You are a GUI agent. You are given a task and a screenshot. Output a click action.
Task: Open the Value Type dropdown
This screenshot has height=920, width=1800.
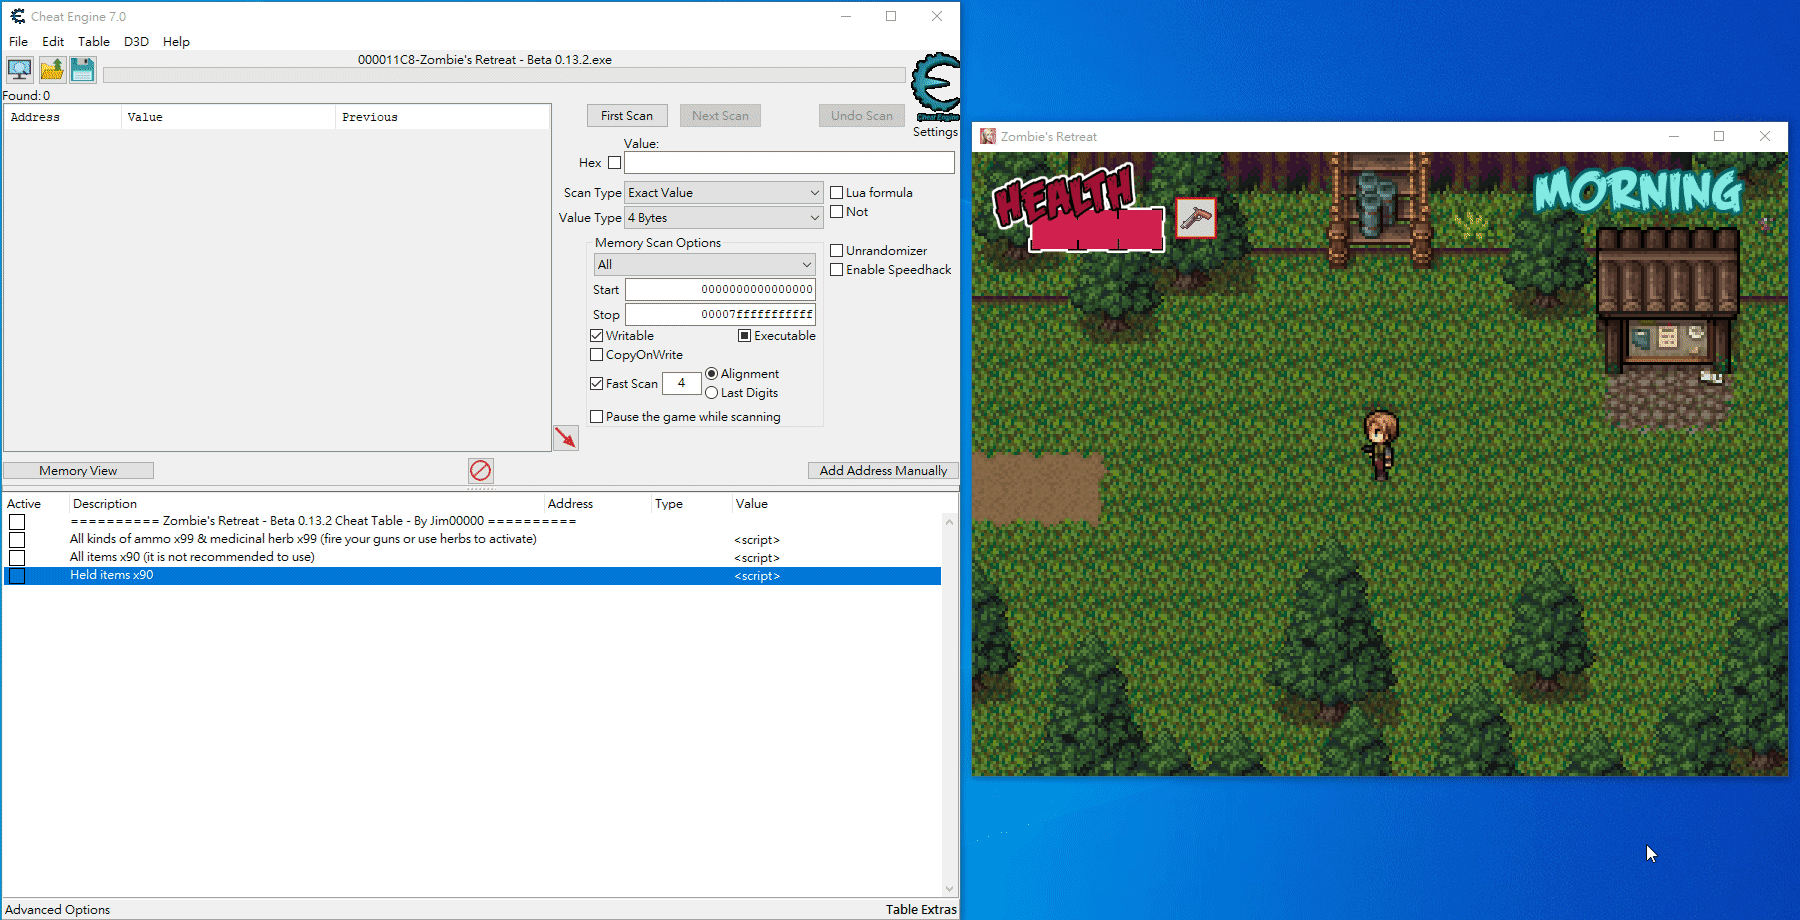[x=724, y=218]
